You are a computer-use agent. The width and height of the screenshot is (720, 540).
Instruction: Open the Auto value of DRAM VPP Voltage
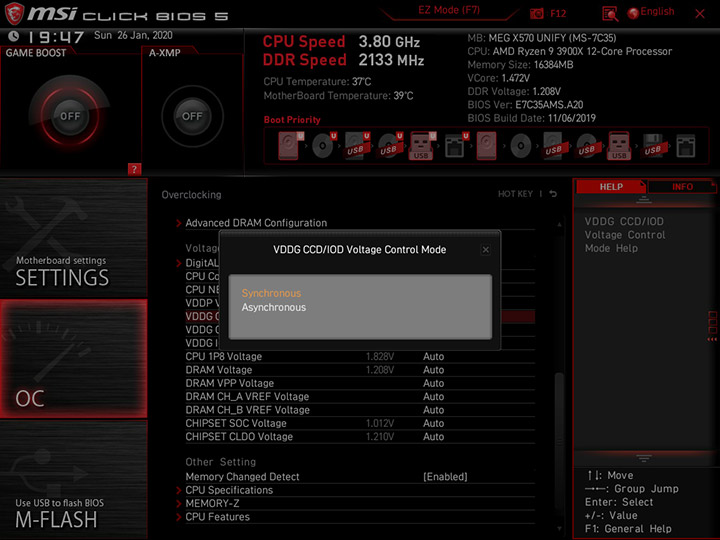pos(433,383)
